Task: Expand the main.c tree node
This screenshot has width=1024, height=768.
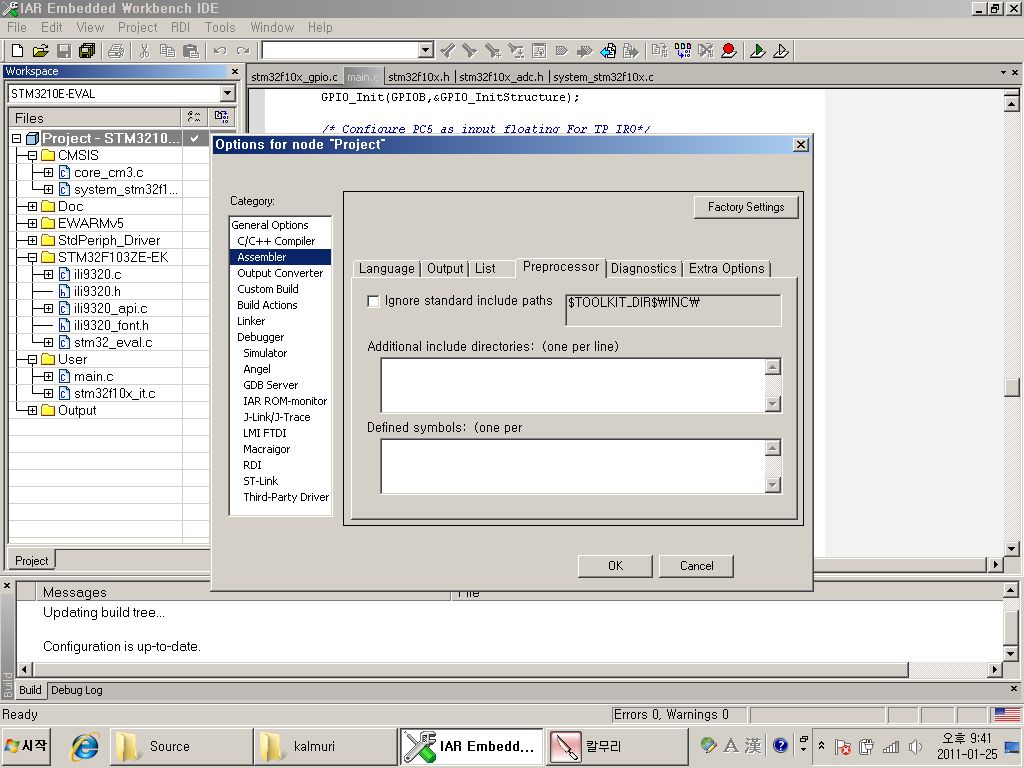Action: point(48,376)
